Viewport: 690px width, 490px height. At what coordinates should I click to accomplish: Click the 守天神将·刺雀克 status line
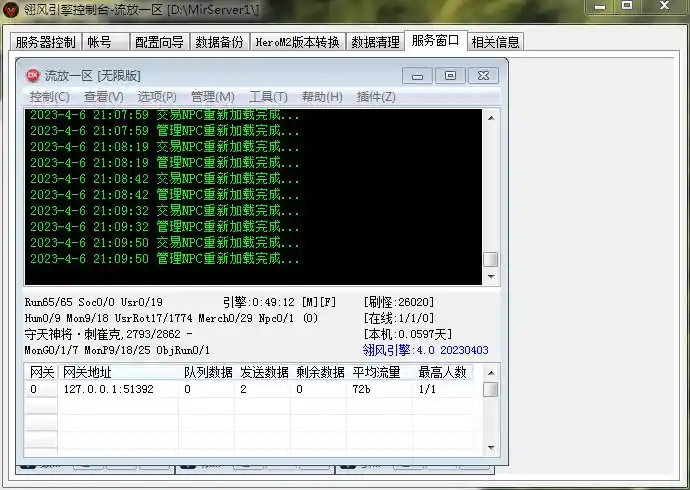pyautogui.click(x=109, y=334)
